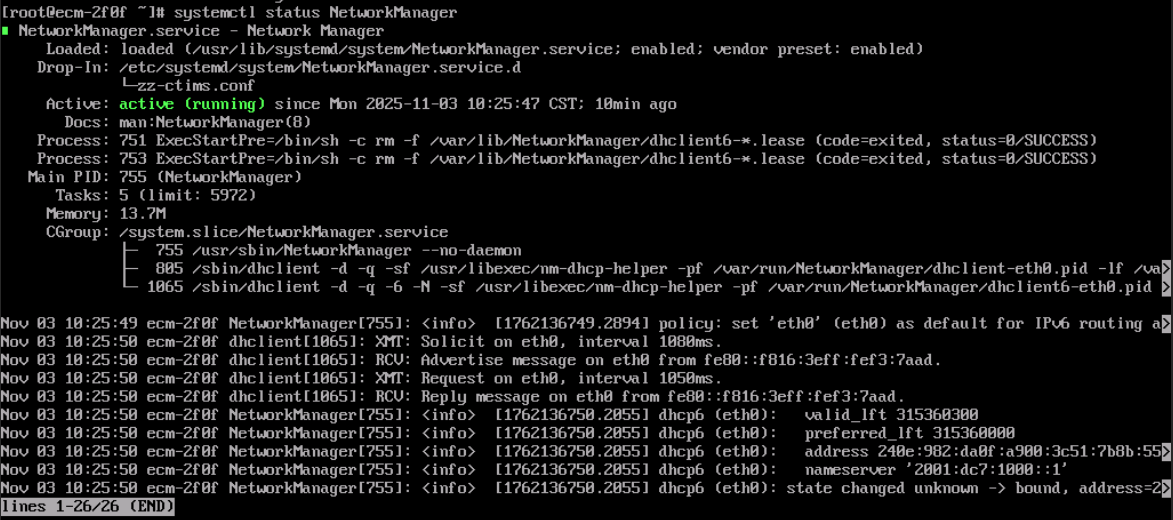The width and height of the screenshot is (1173, 520).
Task: Select the 755 /usr/sbin/NetworkManager process entry
Action: click(338, 250)
